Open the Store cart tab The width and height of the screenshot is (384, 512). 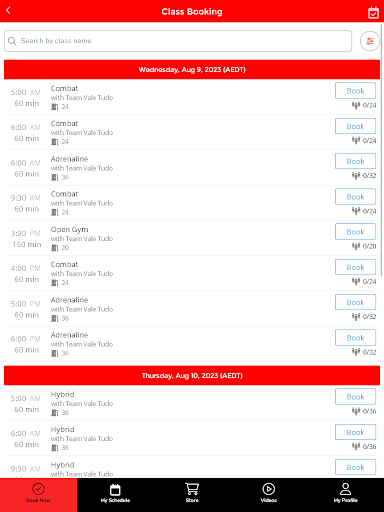192,493
